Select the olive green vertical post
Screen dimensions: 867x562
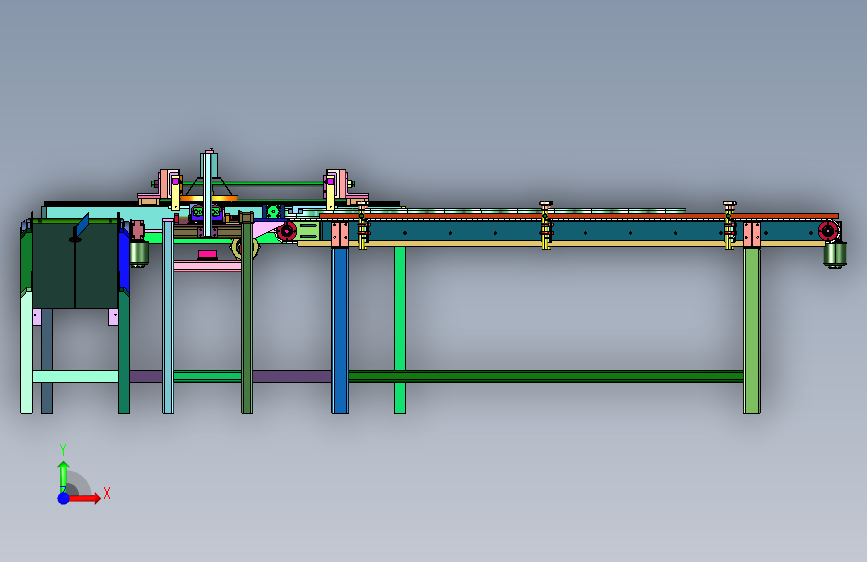click(247, 317)
